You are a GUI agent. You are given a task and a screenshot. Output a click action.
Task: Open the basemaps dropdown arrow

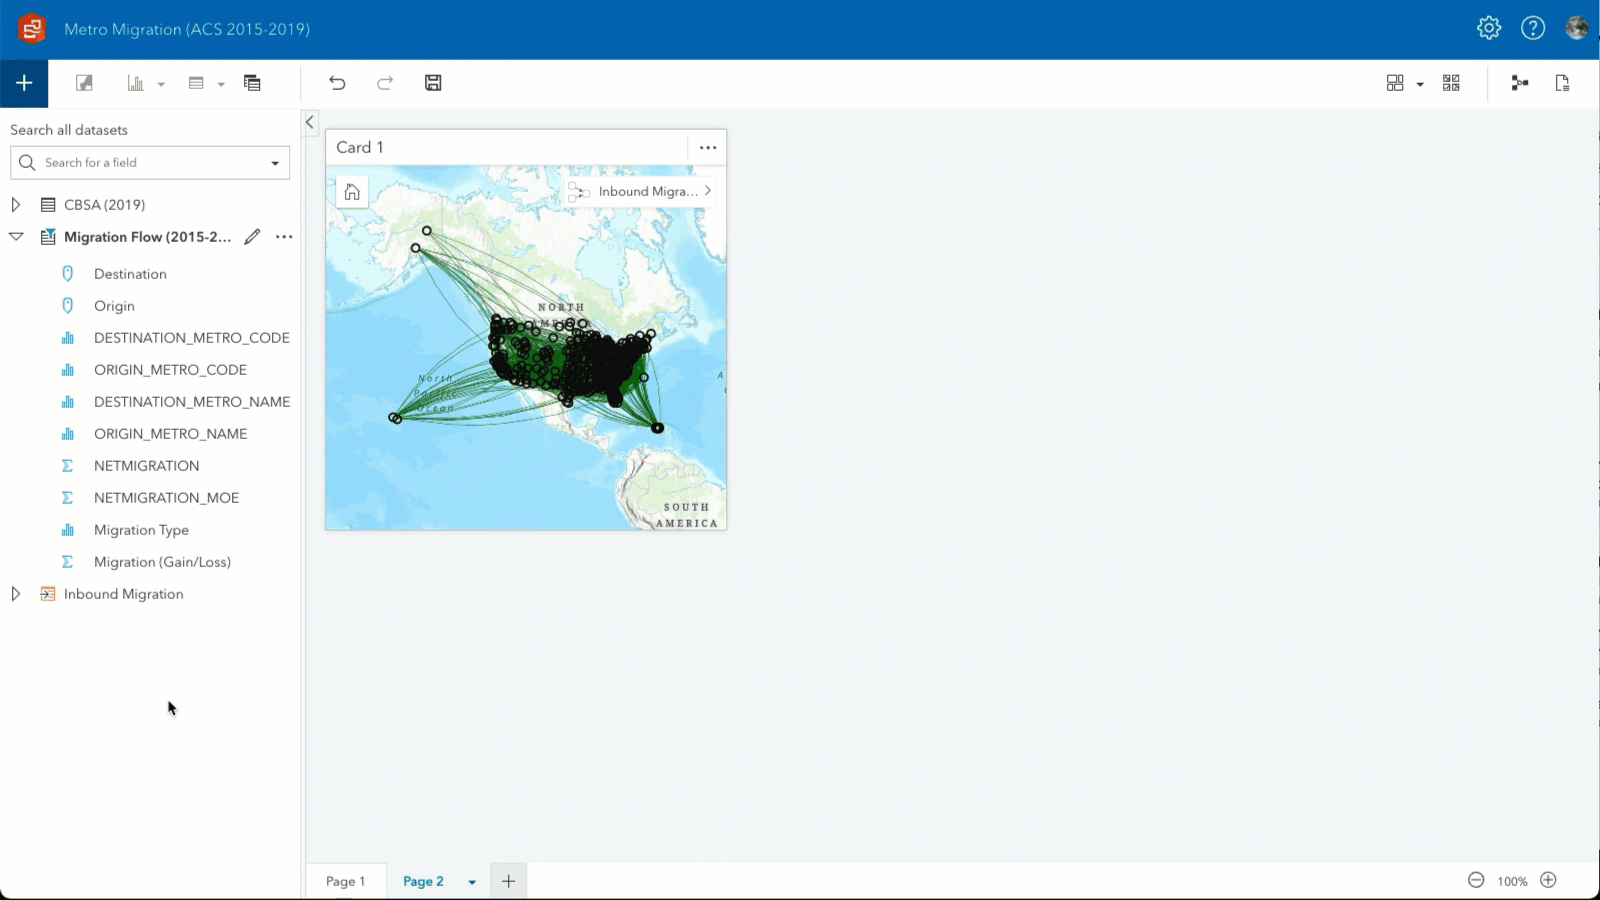point(1420,84)
